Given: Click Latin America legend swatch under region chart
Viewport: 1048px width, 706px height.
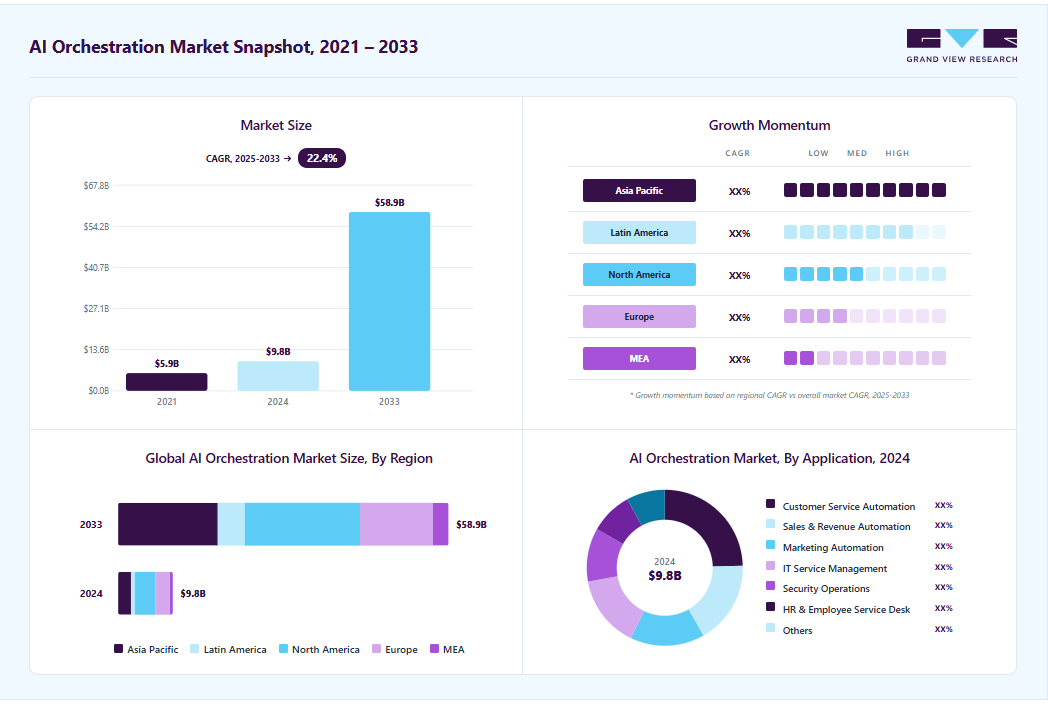Looking at the screenshot, I should pos(194,649).
